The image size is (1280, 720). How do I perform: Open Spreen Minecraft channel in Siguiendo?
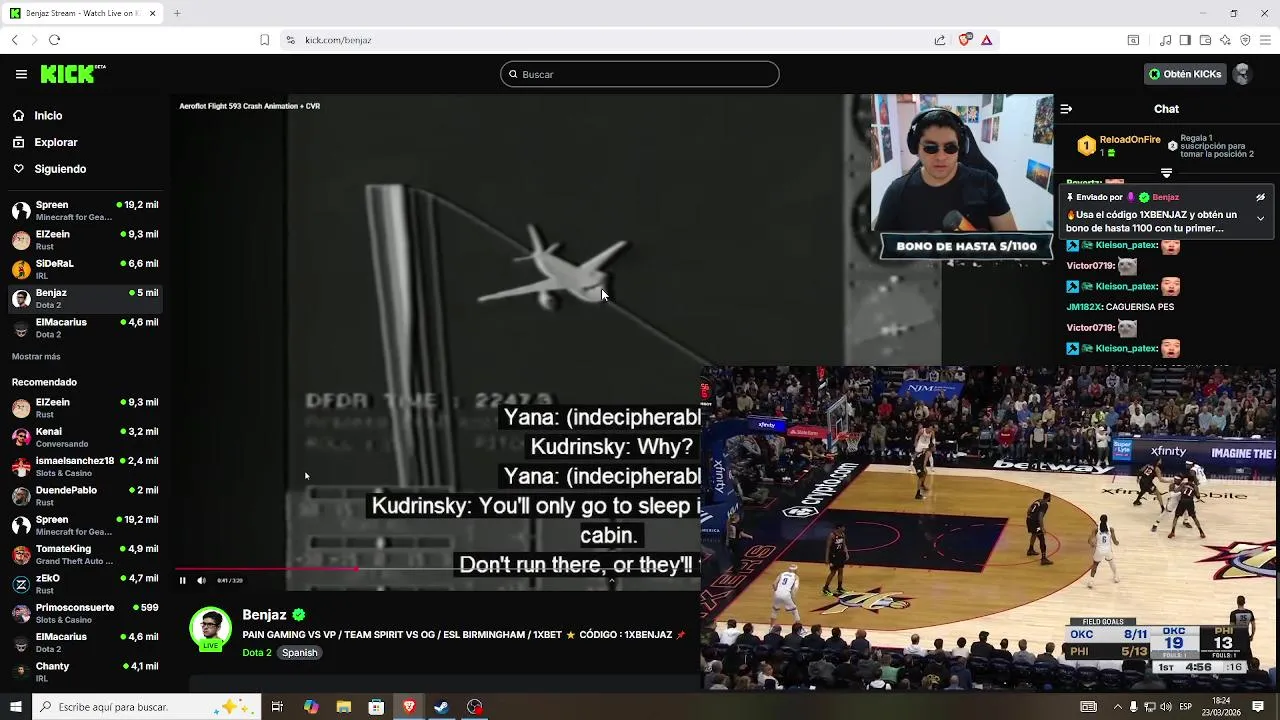tap(85, 210)
